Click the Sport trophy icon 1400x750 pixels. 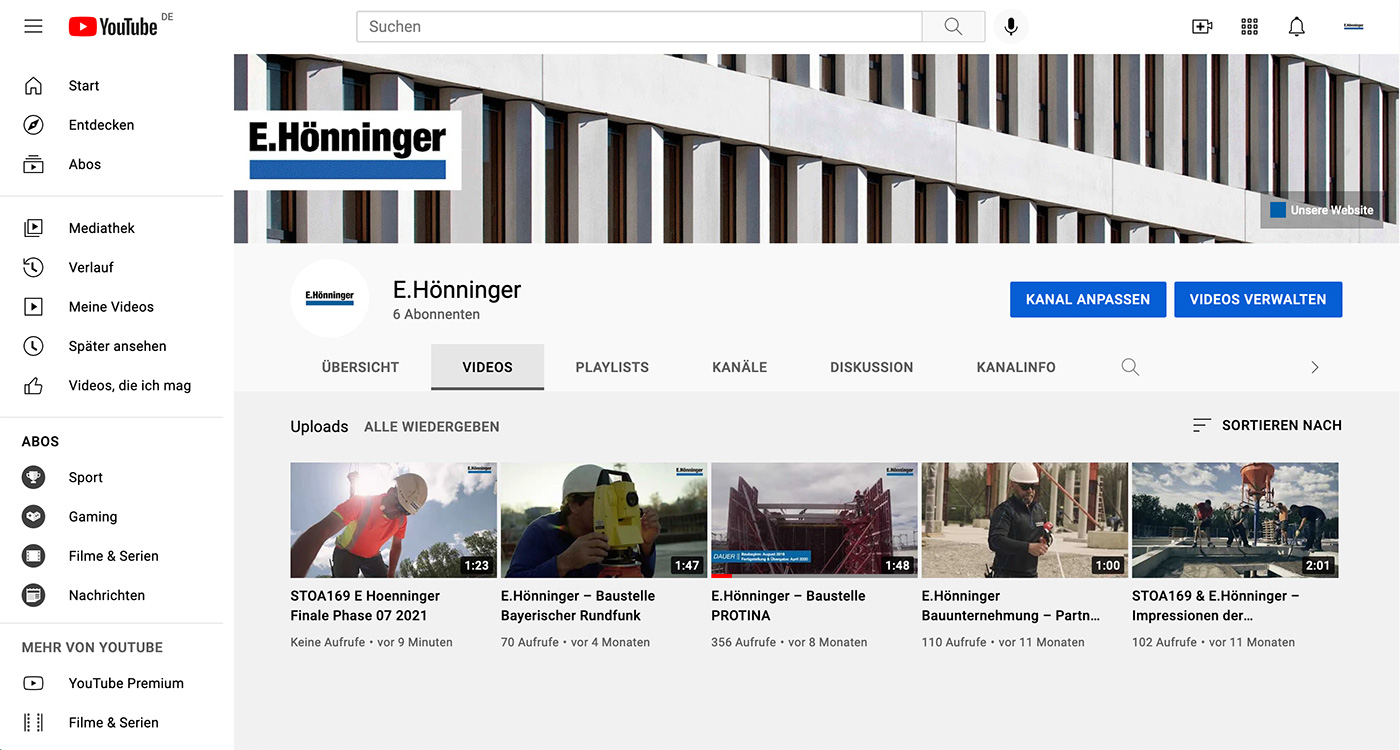(34, 478)
